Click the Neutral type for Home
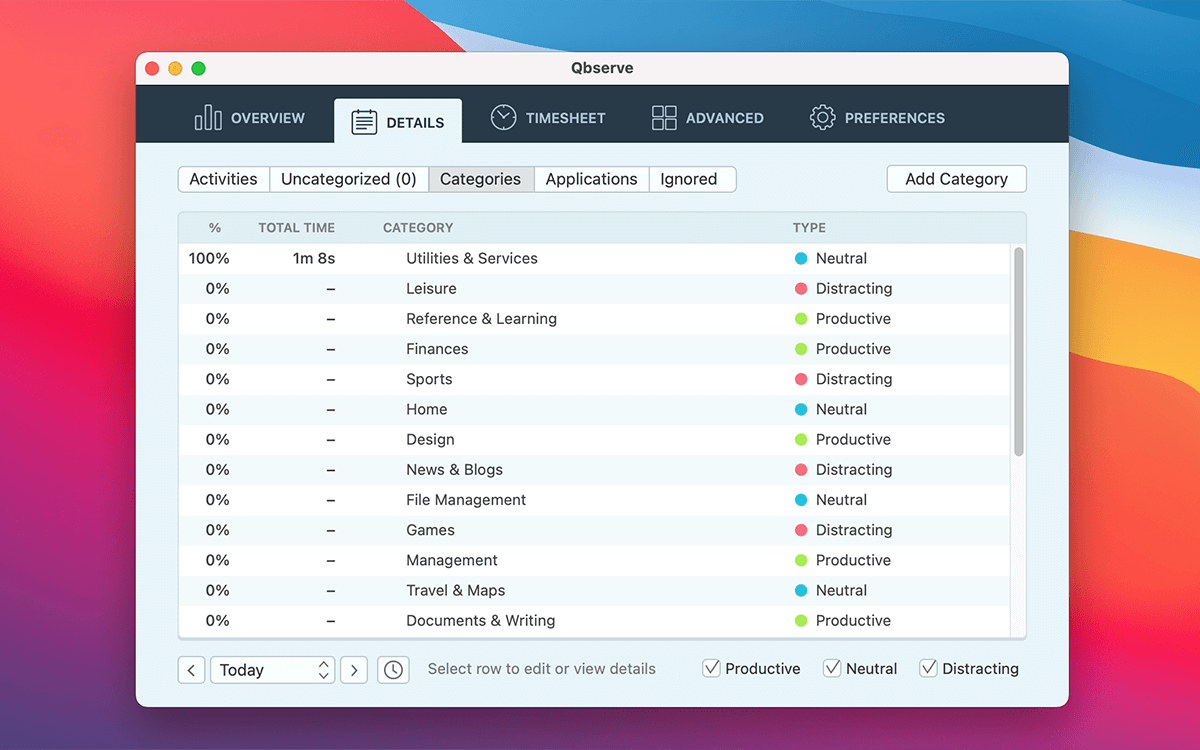1200x750 pixels. point(841,409)
